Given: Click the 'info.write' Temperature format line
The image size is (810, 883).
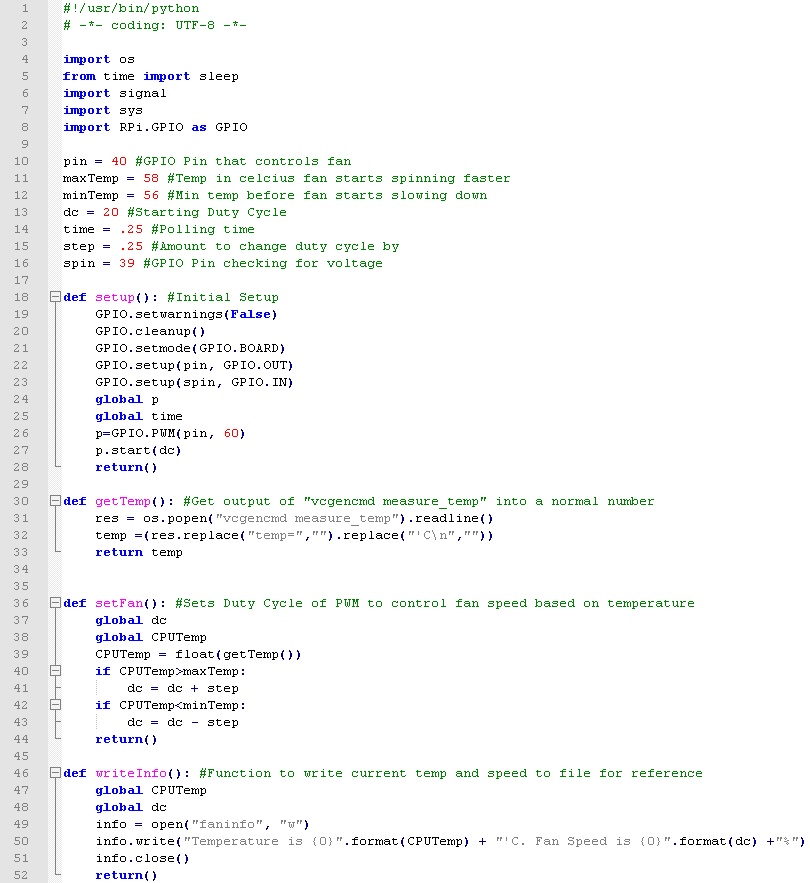Looking at the screenshot, I should [x=450, y=841].
